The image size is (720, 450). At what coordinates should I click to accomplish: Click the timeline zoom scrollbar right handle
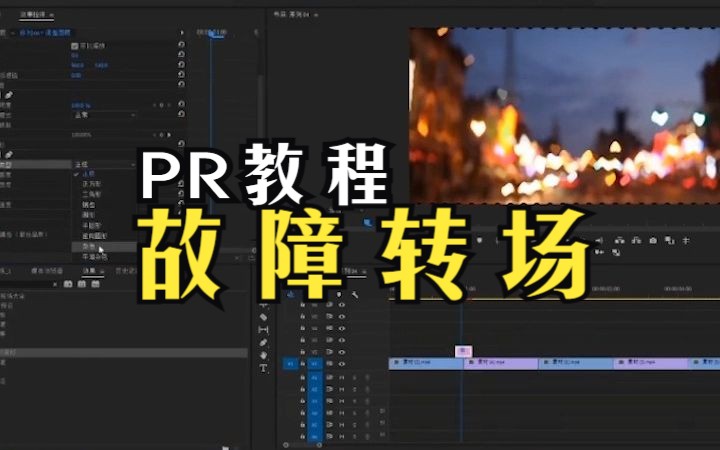click(x=319, y=444)
